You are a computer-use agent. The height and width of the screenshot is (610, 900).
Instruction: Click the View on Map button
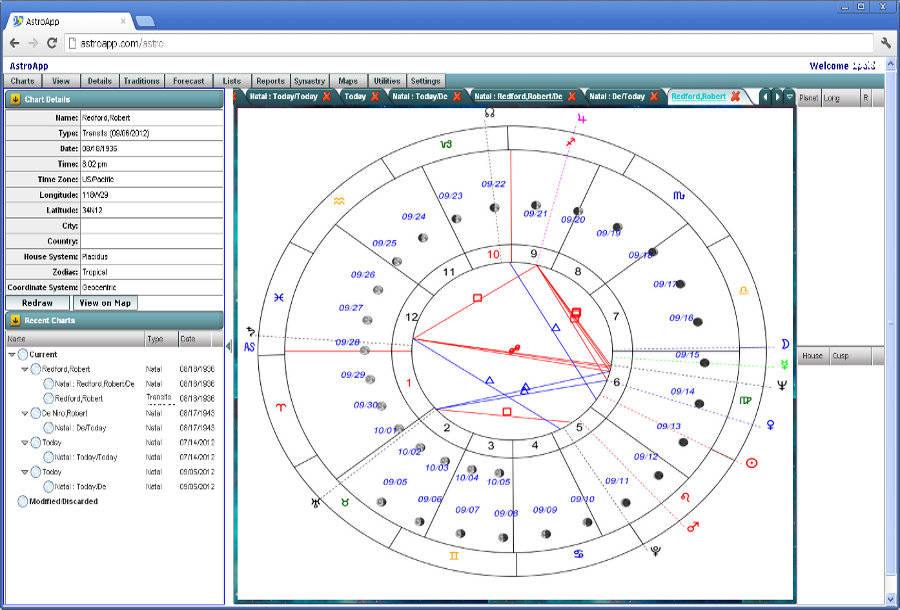(x=105, y=303)
